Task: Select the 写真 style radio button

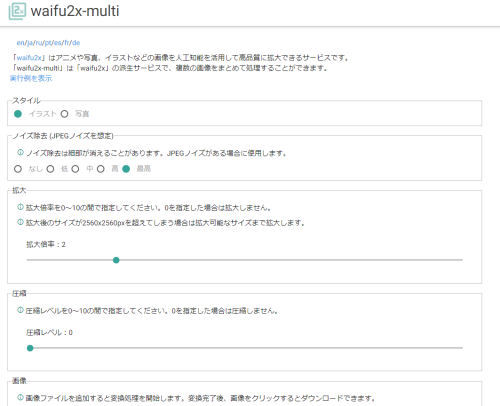Action: 64,114
